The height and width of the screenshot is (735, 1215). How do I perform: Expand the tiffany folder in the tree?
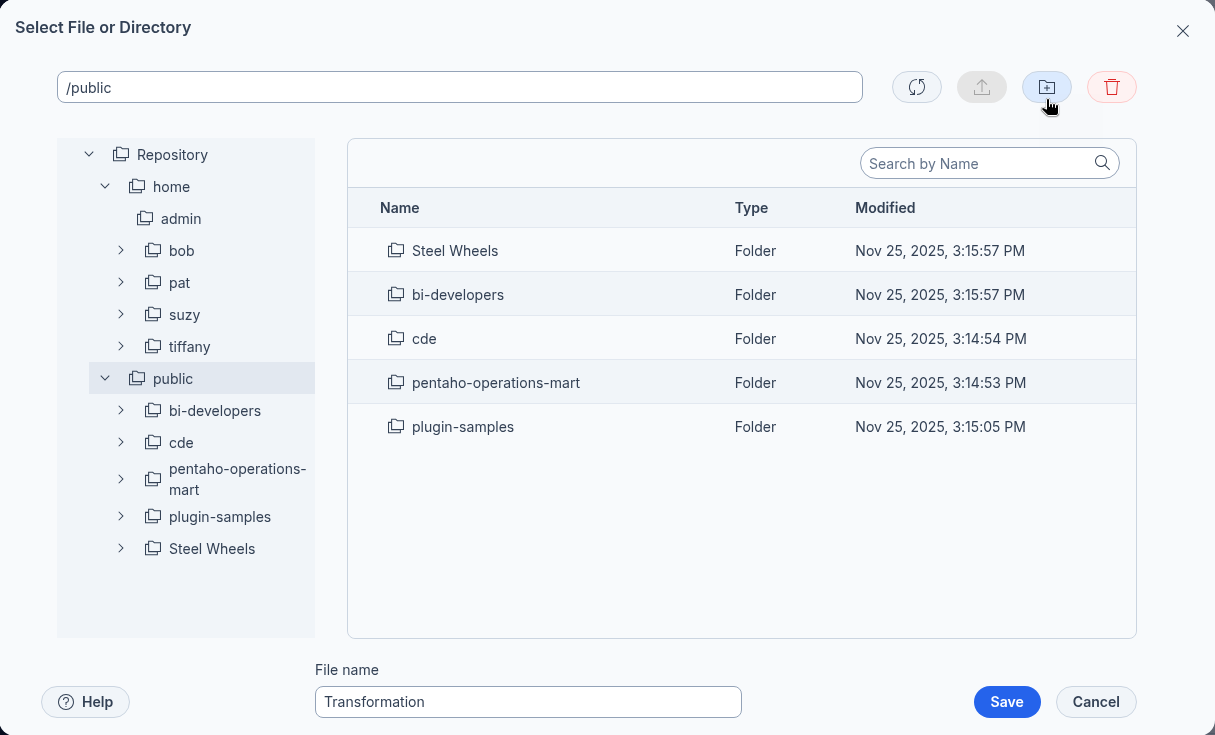121,347
